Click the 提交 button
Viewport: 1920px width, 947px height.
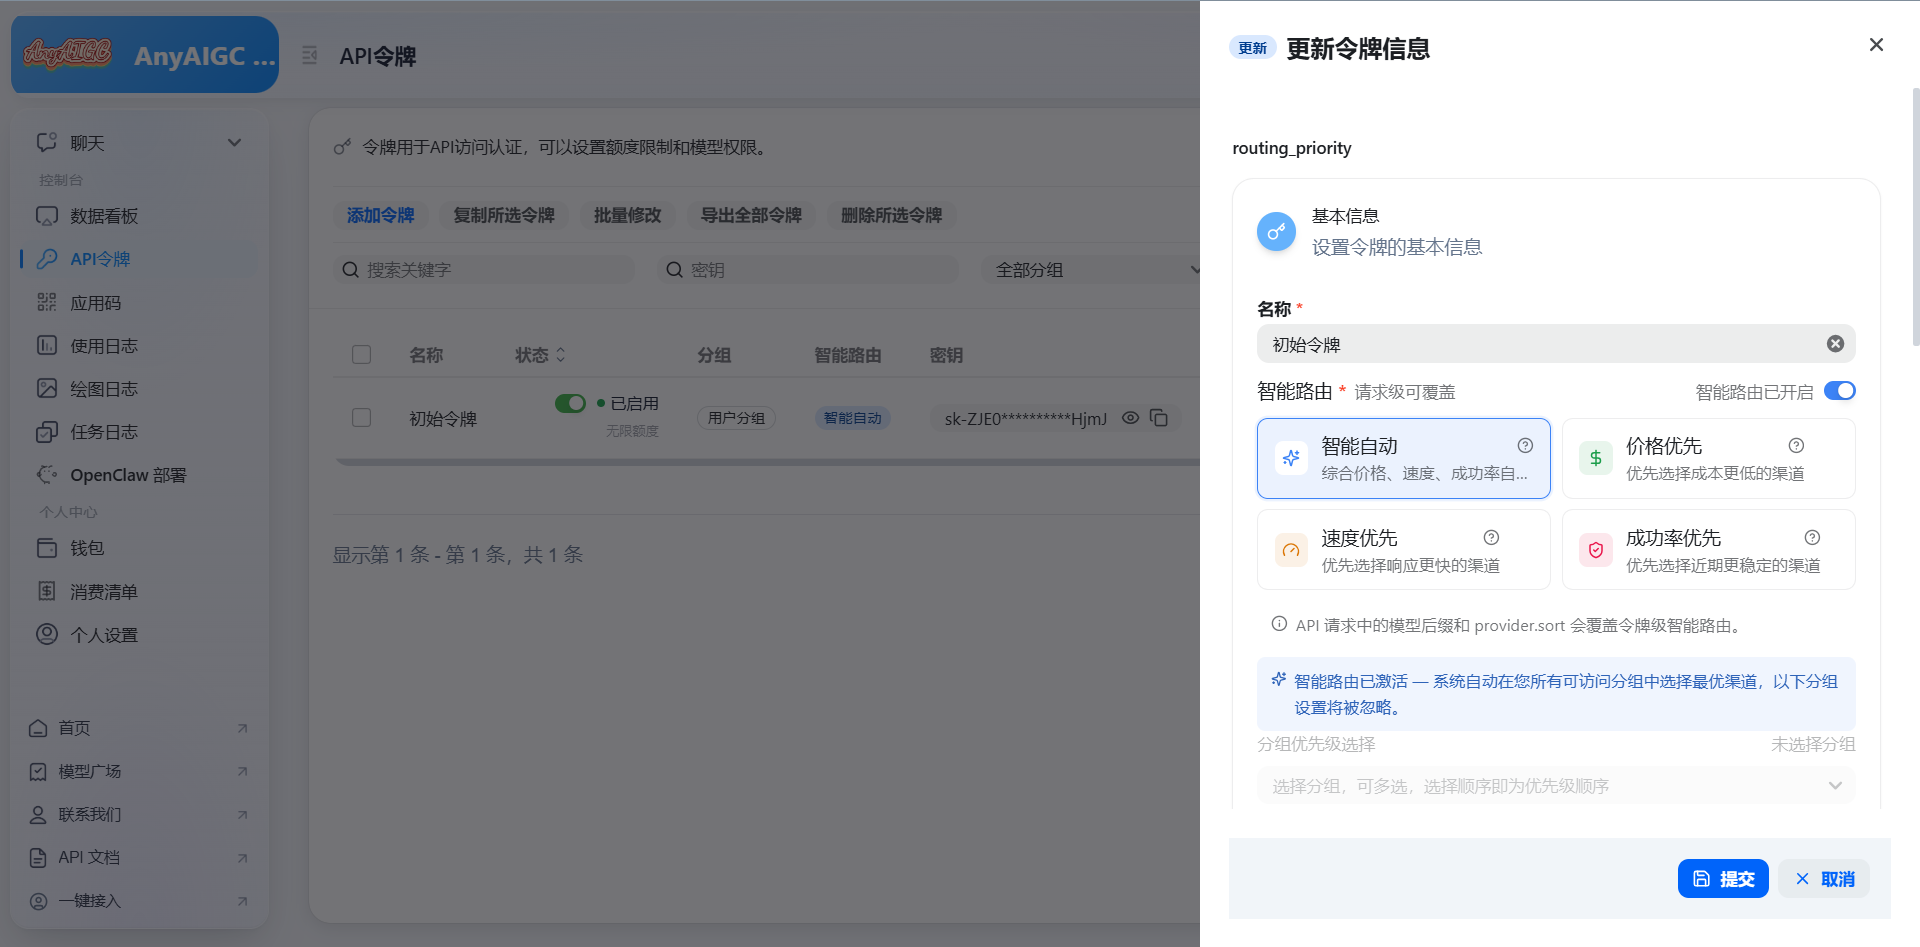pos(1723,878)
